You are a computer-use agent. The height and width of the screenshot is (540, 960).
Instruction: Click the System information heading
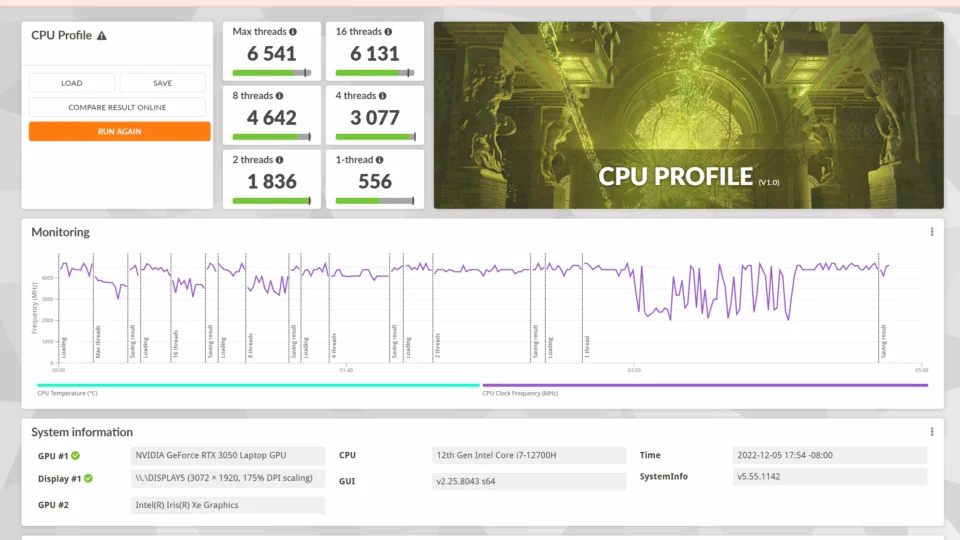click(82, 432)
